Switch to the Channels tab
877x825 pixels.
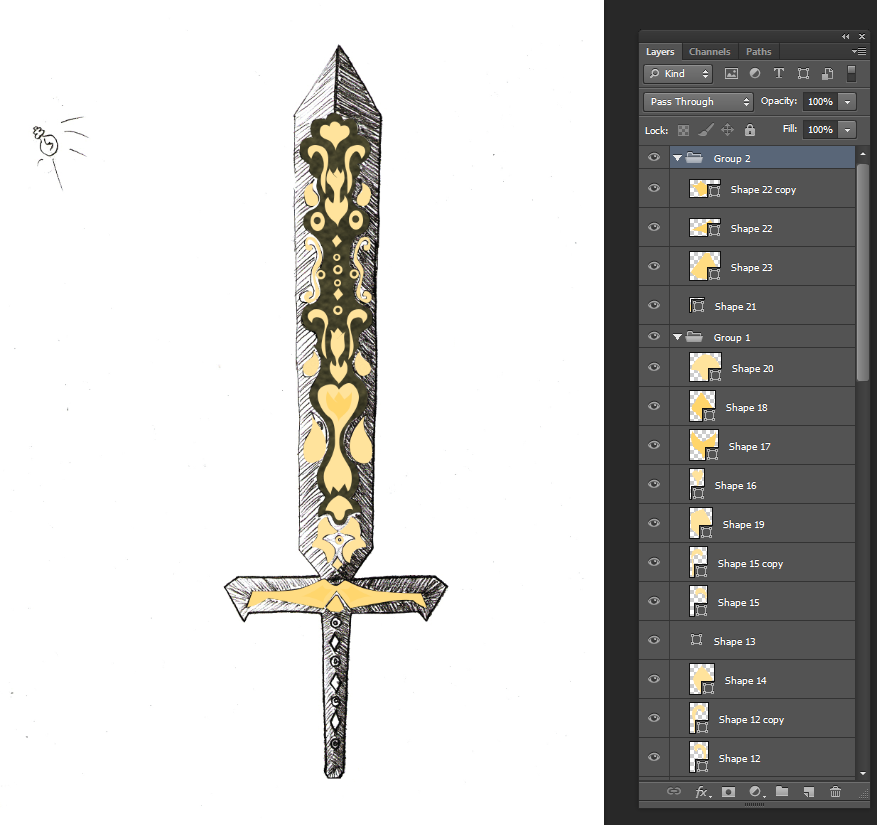click(x=709, y=51)
